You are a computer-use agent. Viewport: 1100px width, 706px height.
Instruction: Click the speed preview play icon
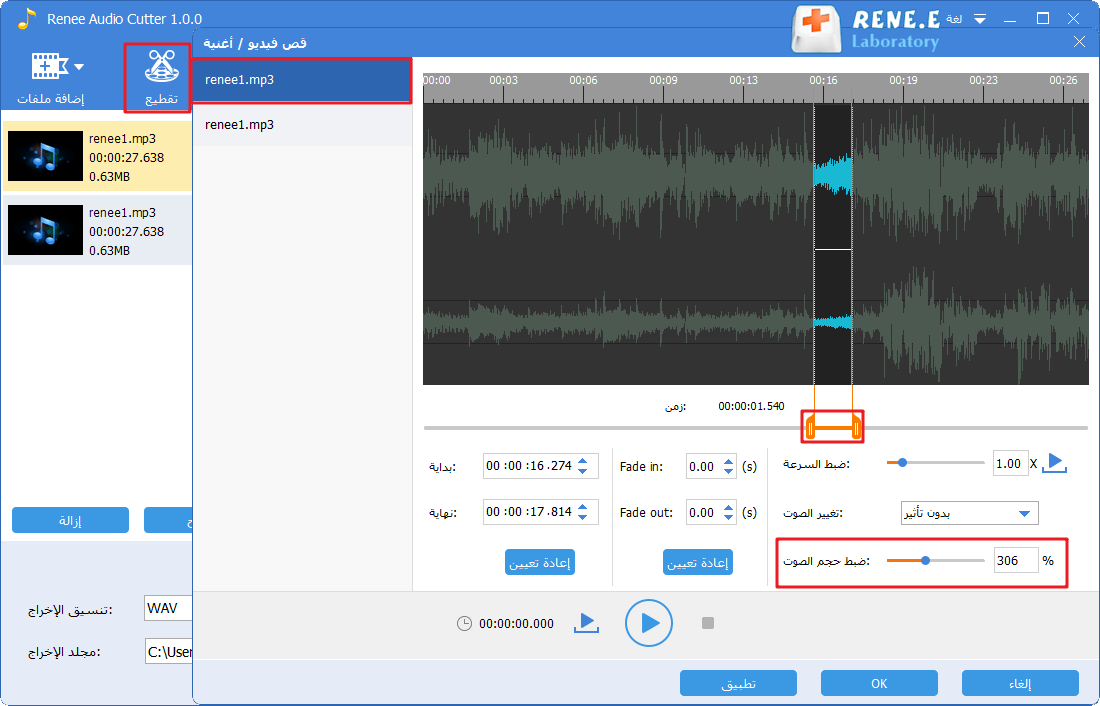click(1054, 463)
